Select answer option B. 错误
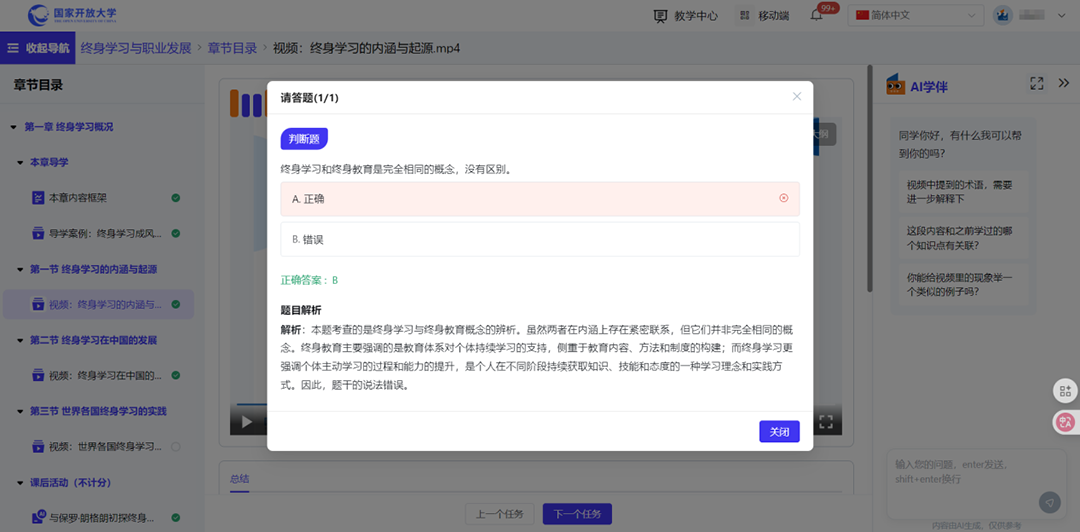Viewport: 1080px width, 532px height. coord(540,239)
